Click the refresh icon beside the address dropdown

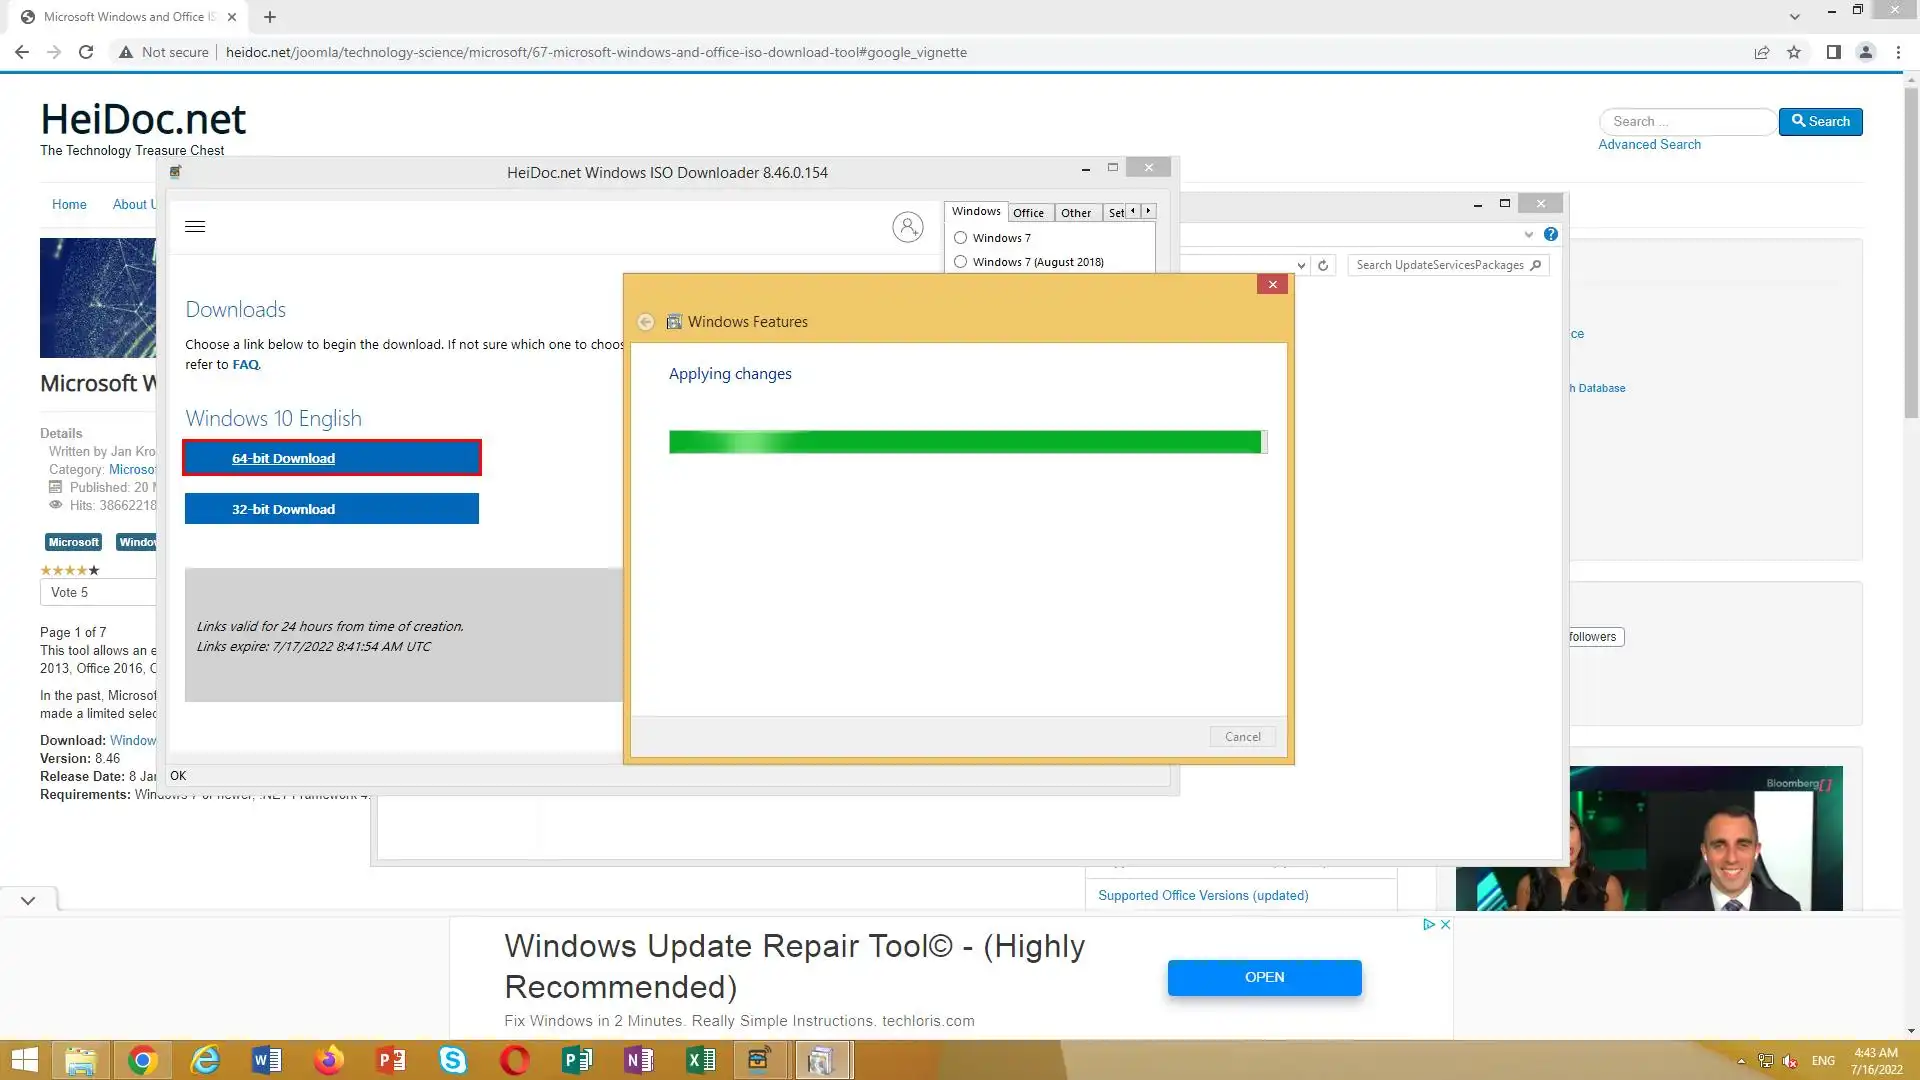1323,265
